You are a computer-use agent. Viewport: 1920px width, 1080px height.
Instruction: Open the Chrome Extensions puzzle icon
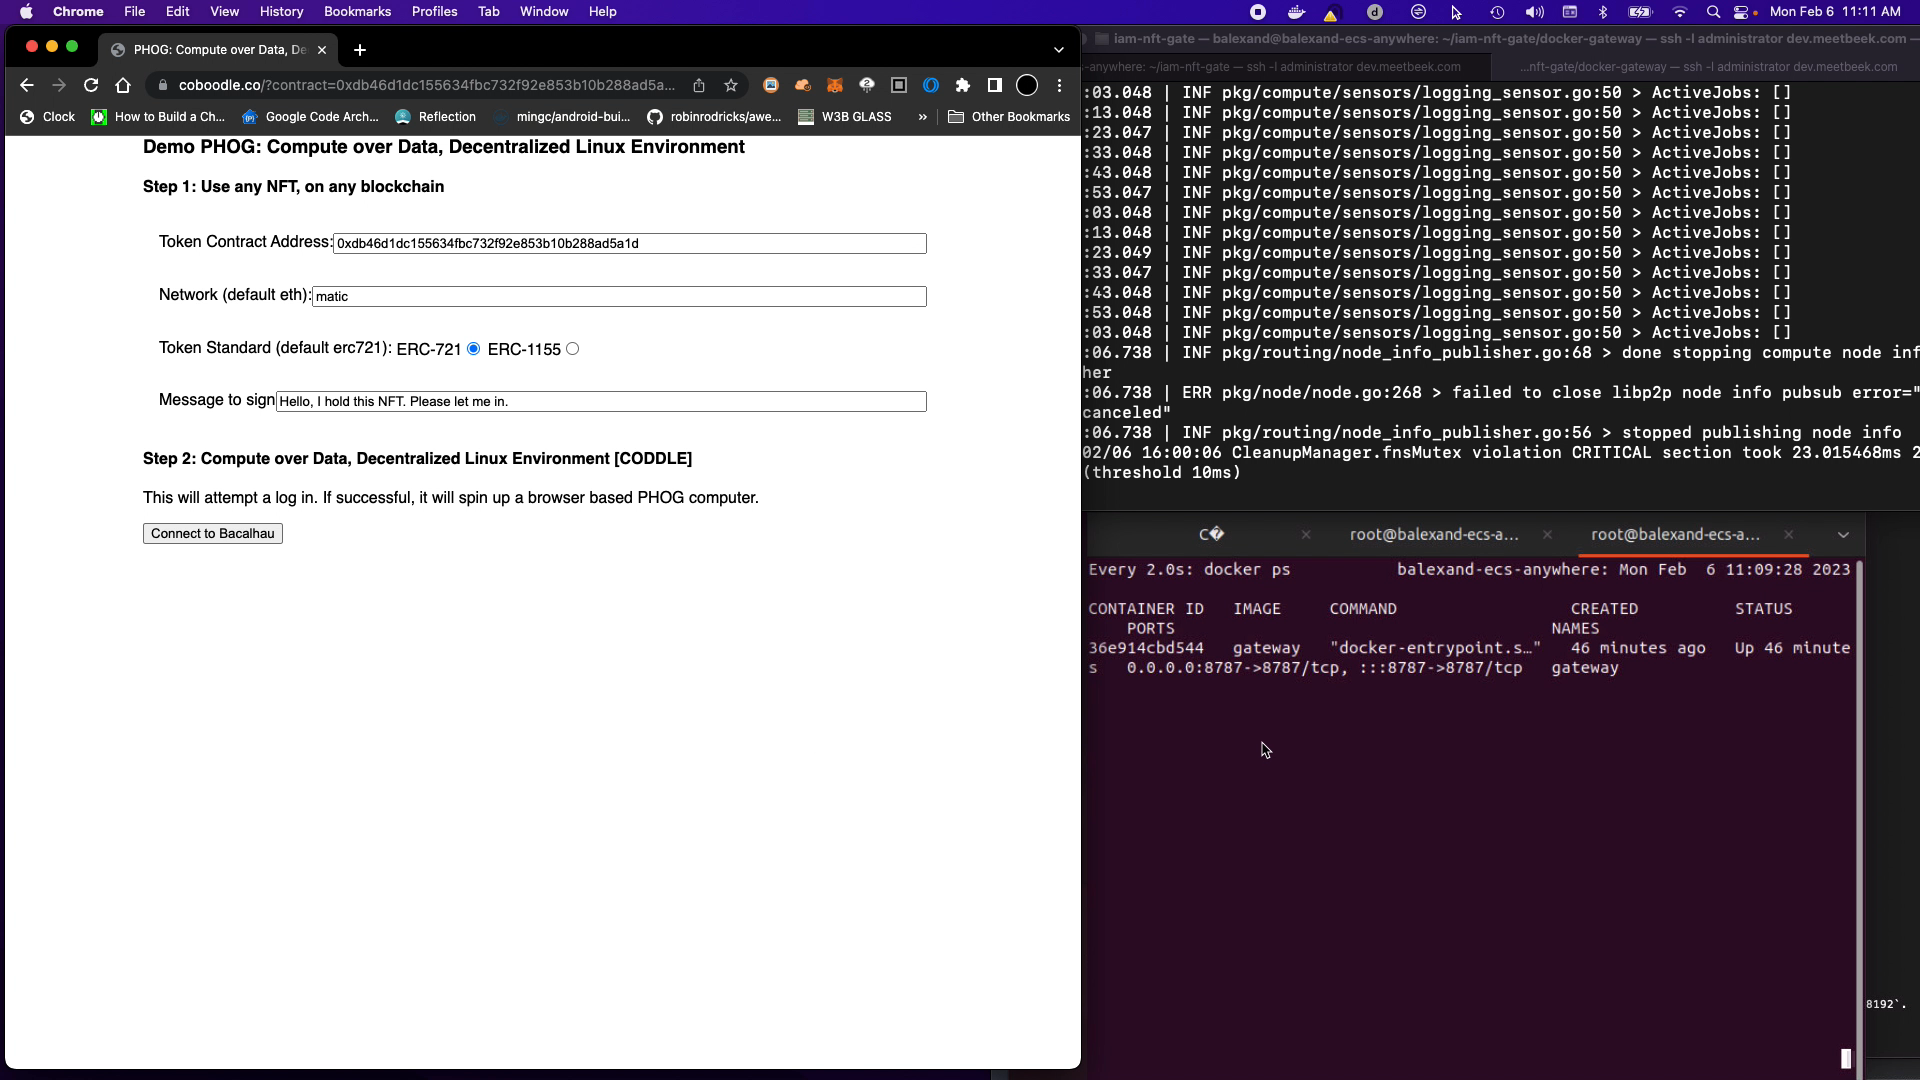click(963, 86)
